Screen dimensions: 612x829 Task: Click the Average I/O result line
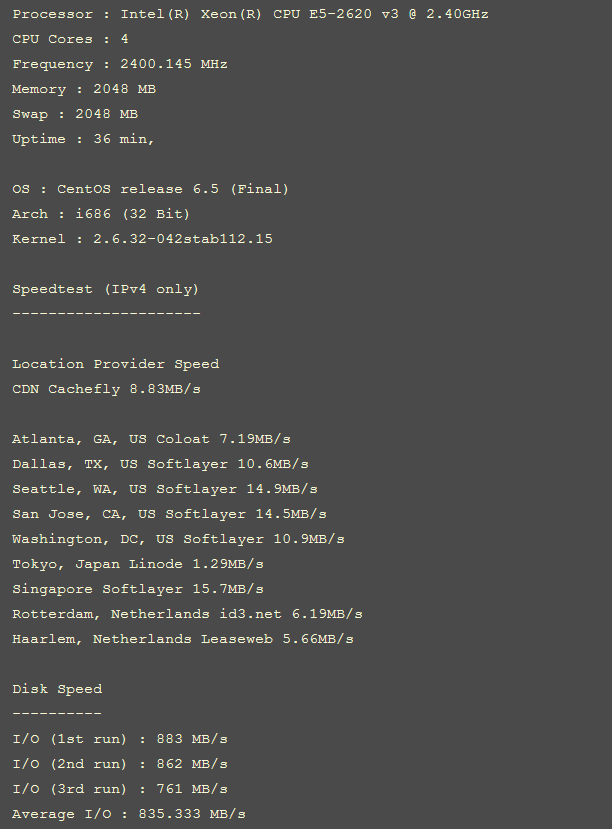coord(129,814)
